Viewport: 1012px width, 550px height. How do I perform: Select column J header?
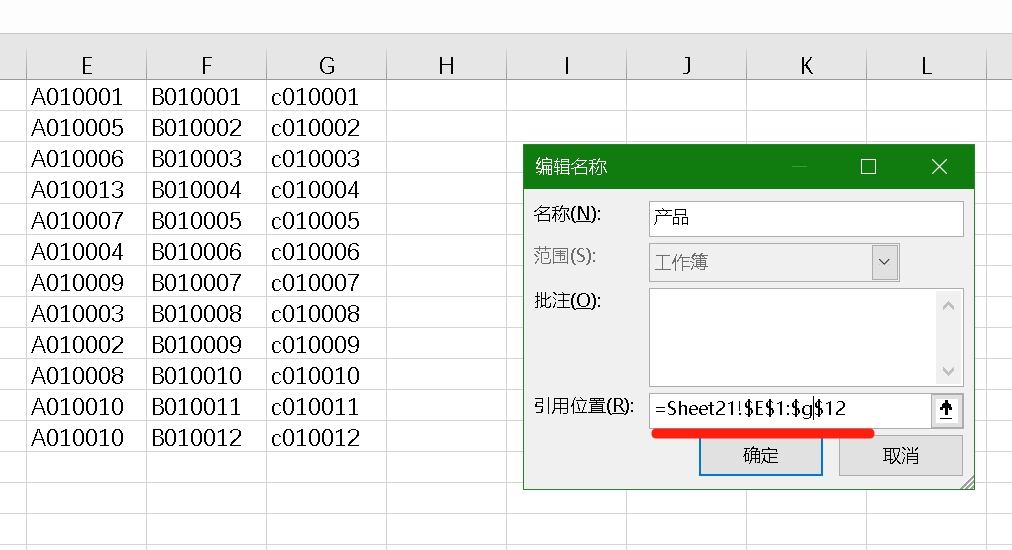[687, 65]
